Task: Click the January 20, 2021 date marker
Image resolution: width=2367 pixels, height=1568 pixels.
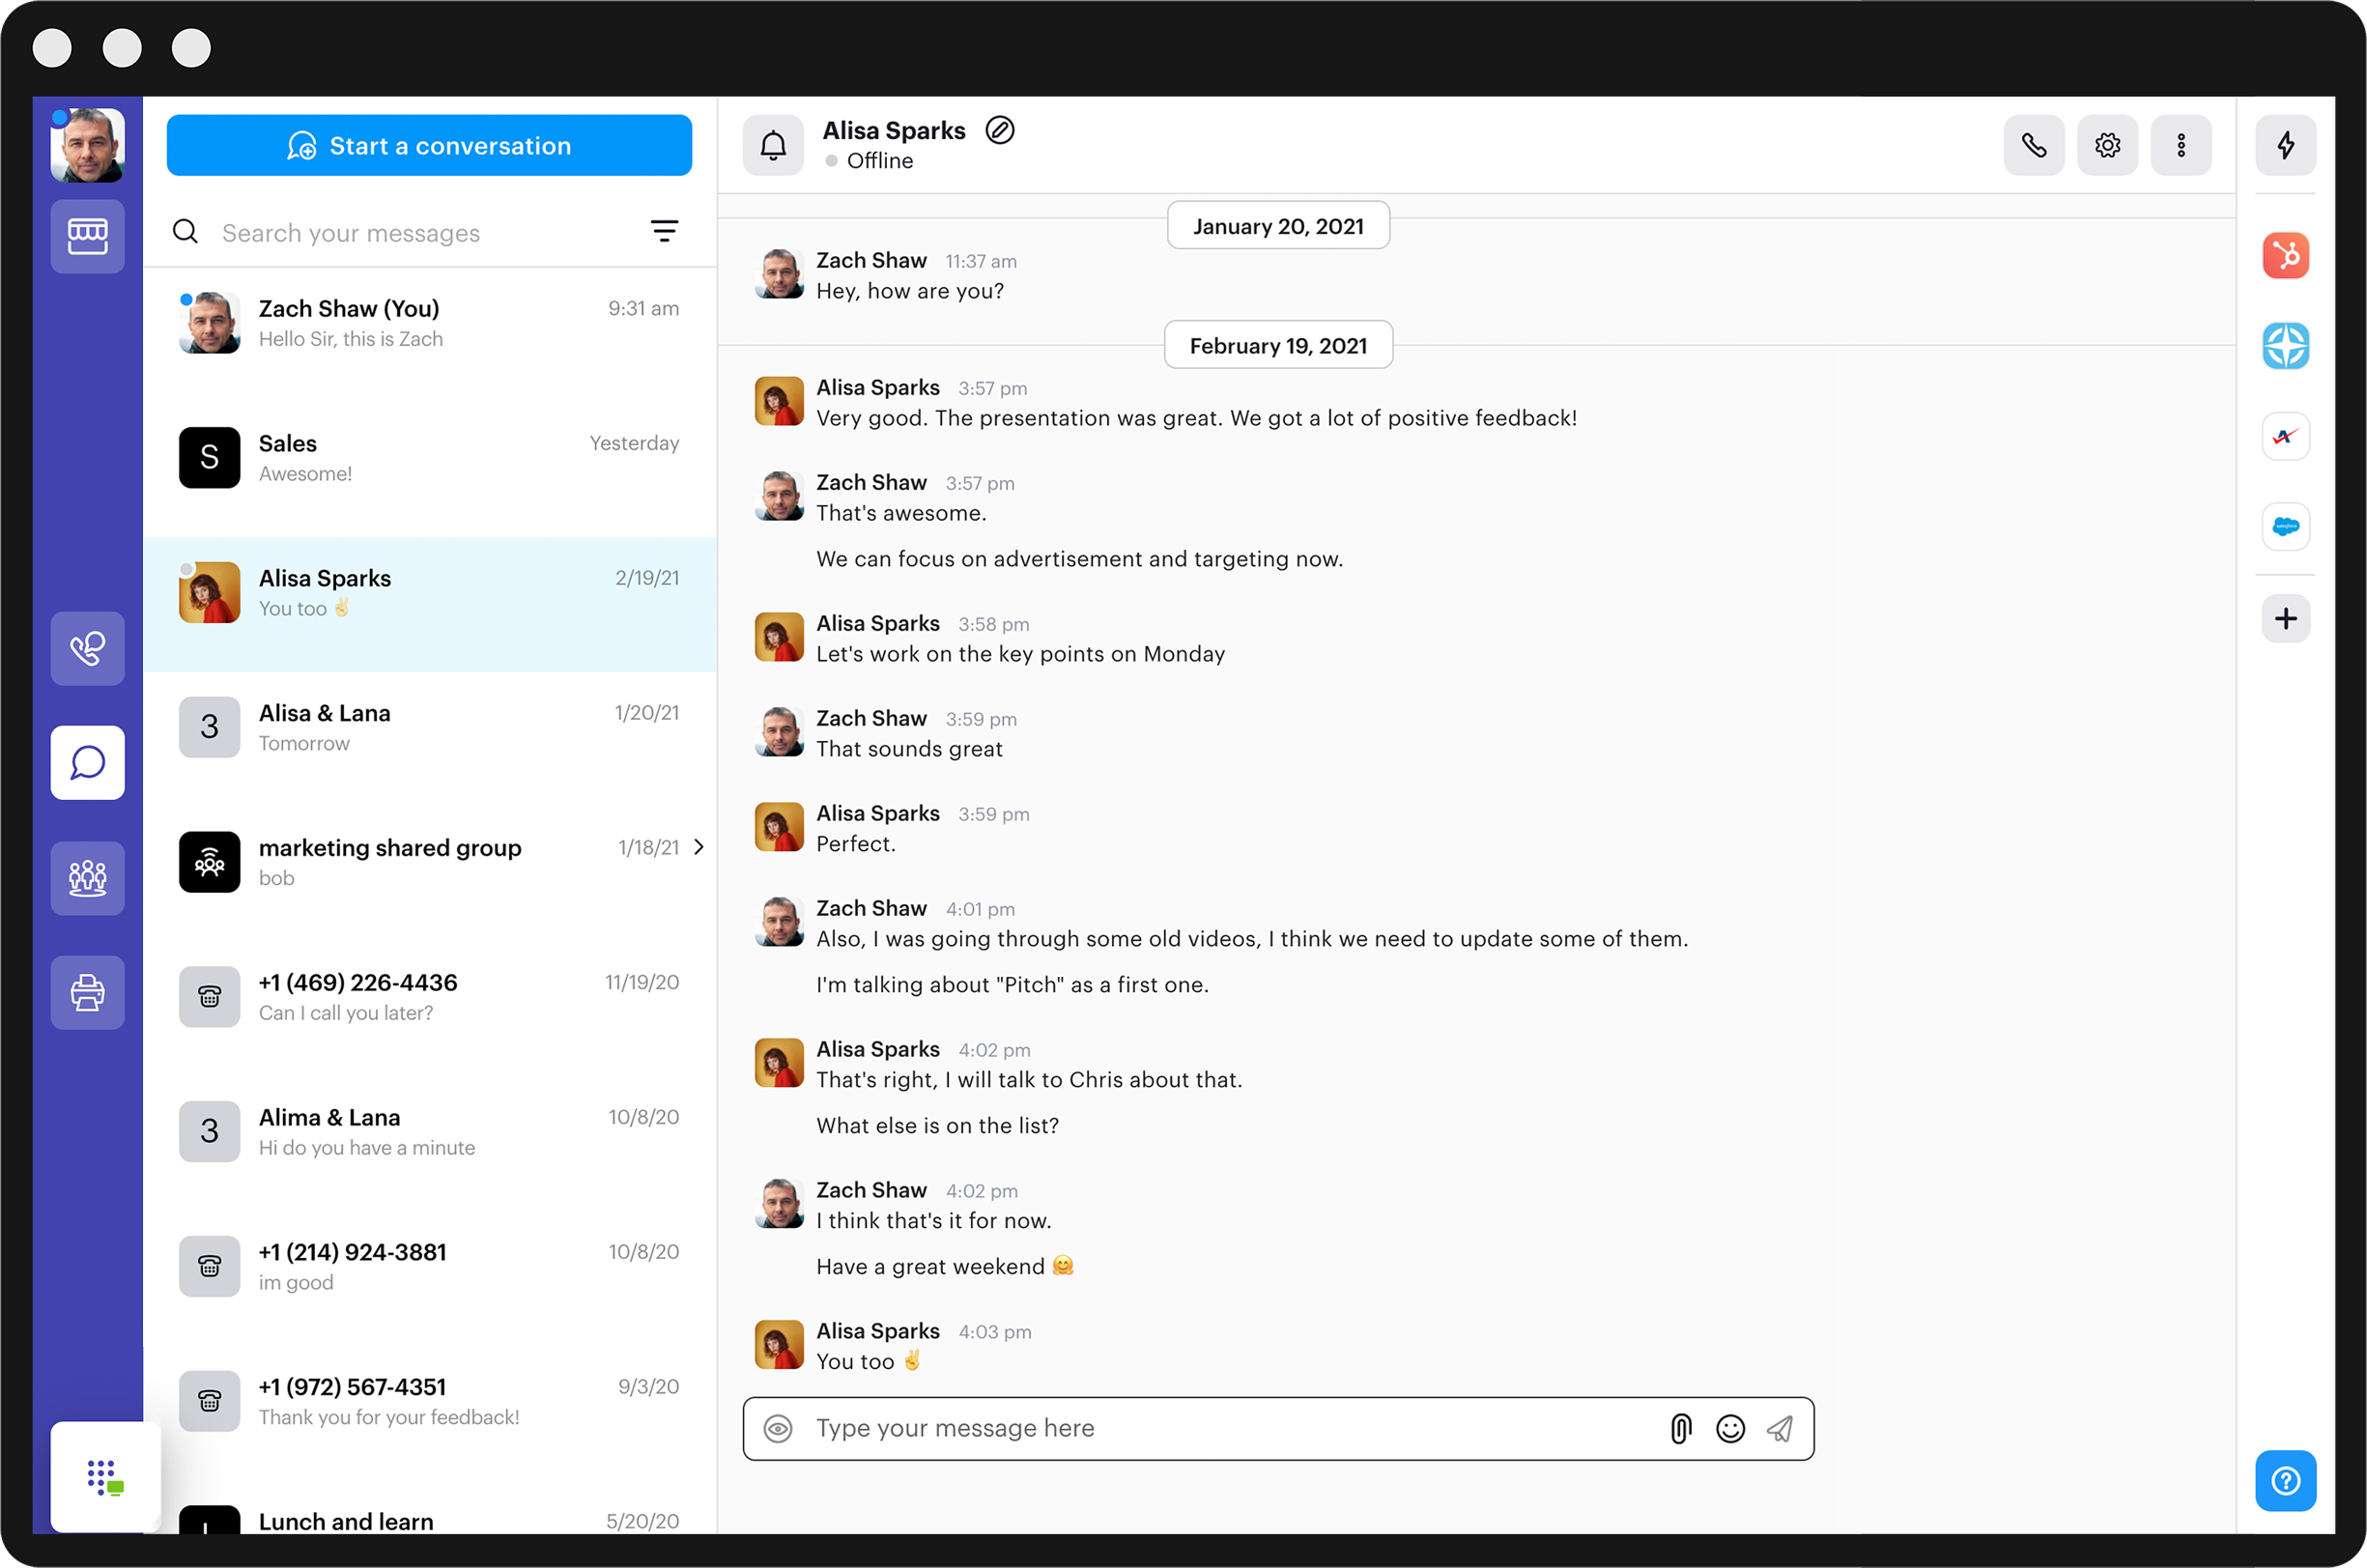Action: click(x=1278, y=226)
